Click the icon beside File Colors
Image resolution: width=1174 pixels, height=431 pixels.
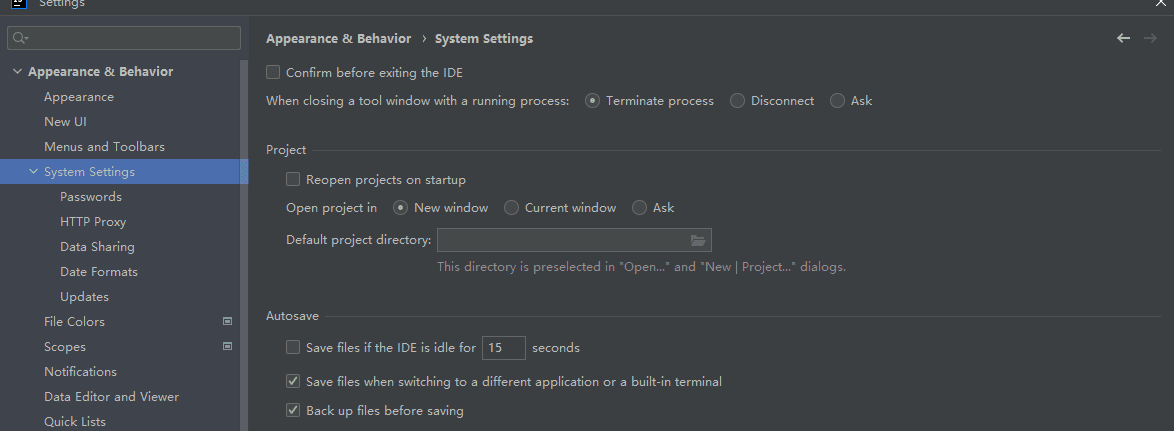(x=227, y=322)
